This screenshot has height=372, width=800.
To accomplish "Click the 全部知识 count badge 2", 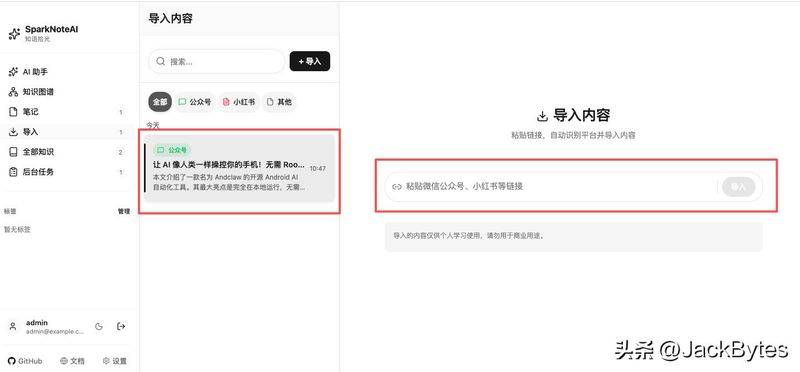I will 121,152.
